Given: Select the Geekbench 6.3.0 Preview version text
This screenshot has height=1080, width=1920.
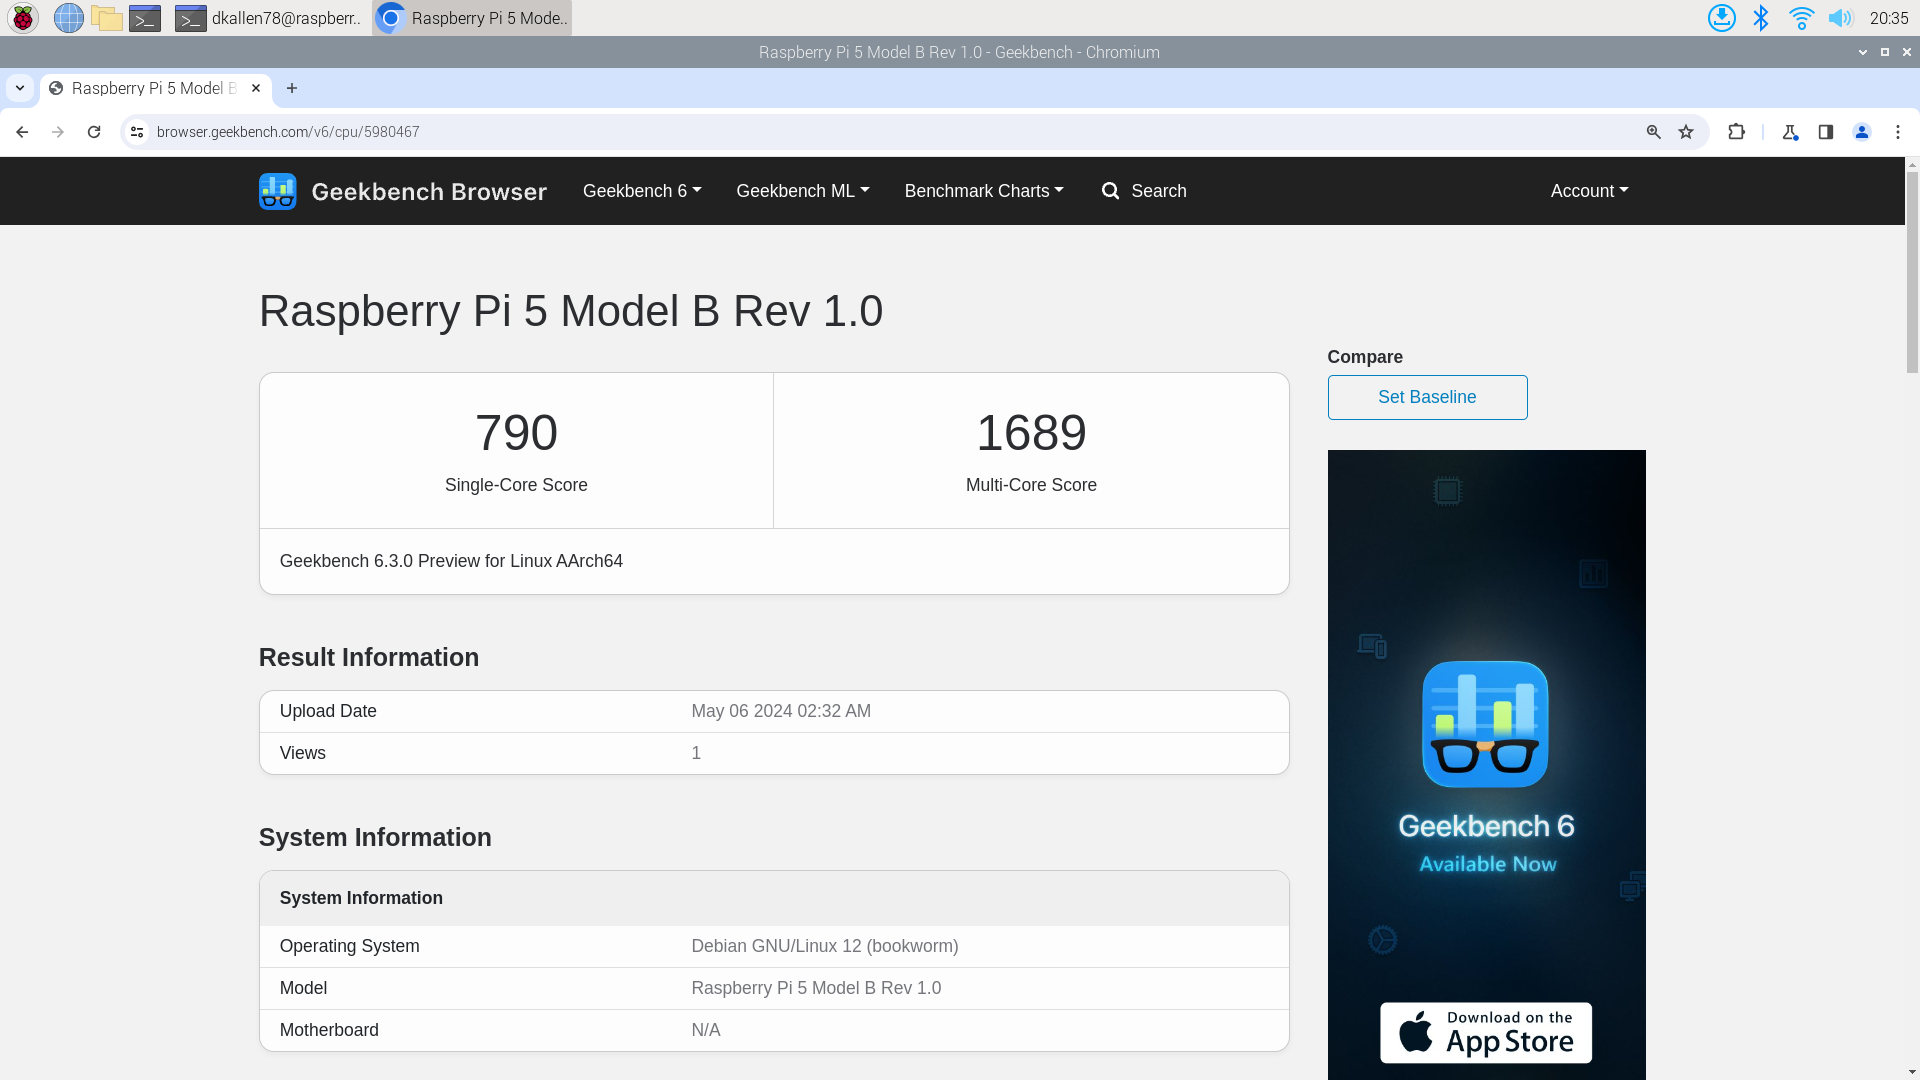Looking at the screenshot, I should click(451, 561).
